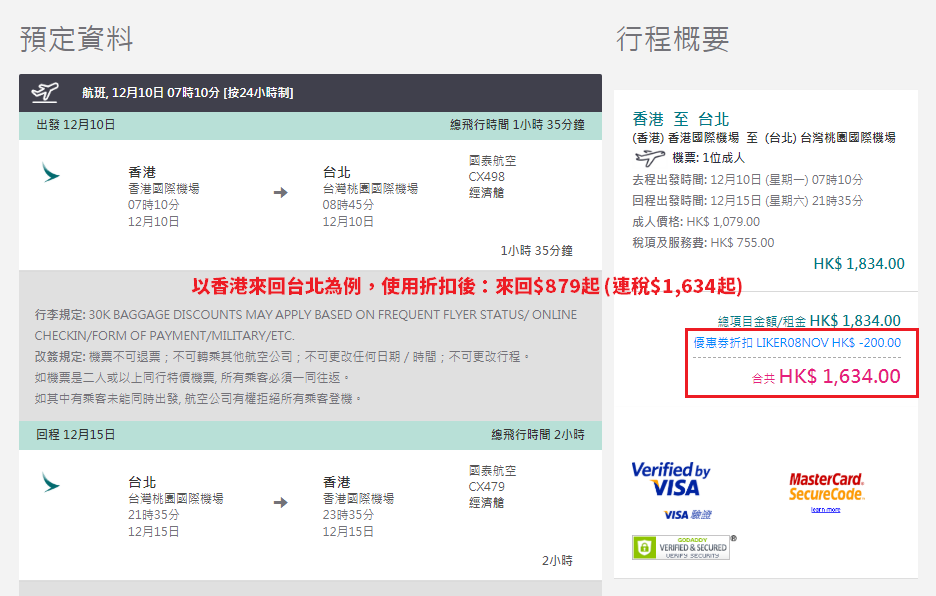Click the 出發 12月10日 section bar label
The image size is (936, 596).
point(76,125)
